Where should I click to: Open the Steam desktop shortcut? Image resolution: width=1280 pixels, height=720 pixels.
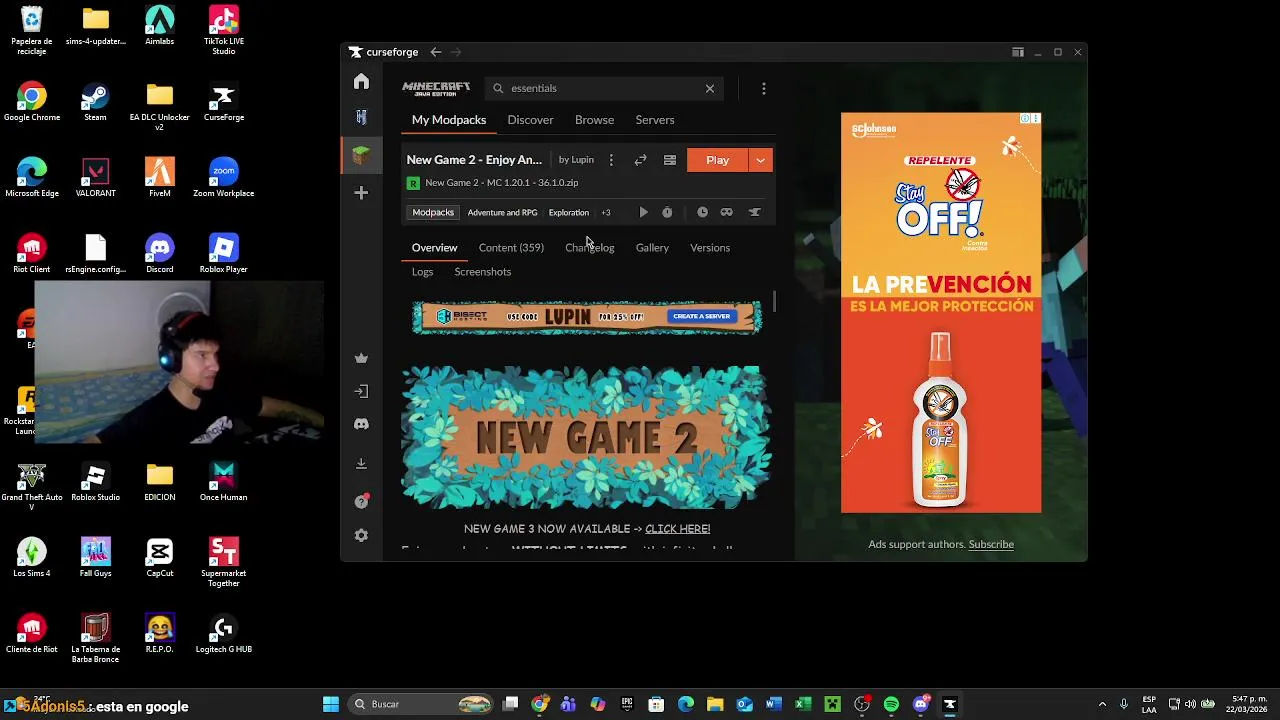[95, 103]
